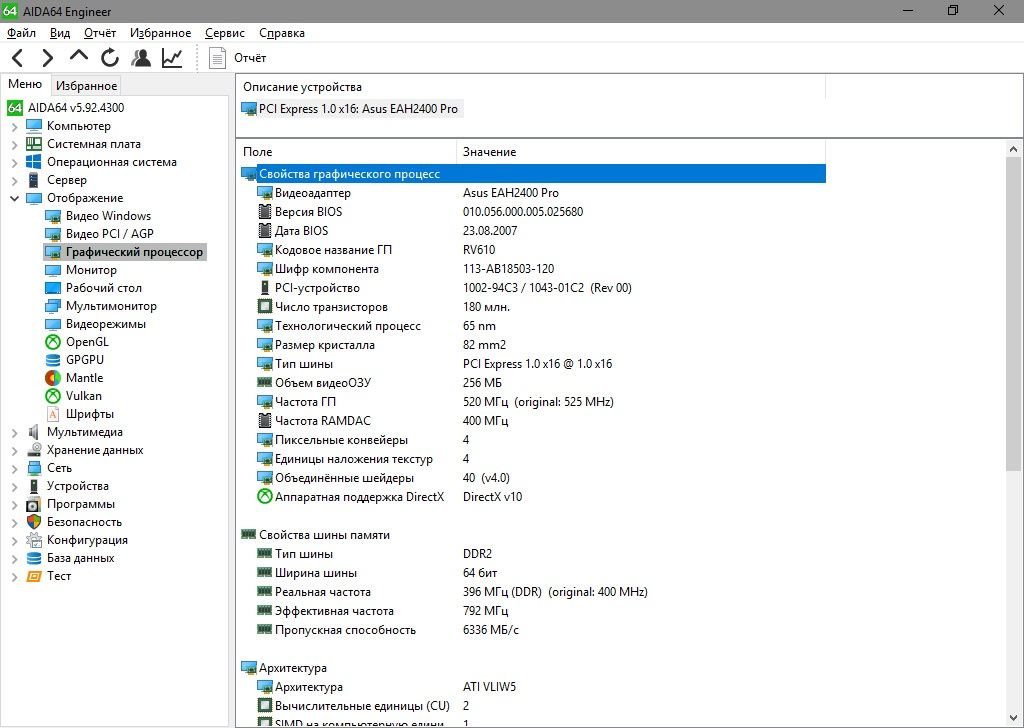Open the Справка menu
The height and width of the screenshot is (728, 1024).
tap(281, 33)
